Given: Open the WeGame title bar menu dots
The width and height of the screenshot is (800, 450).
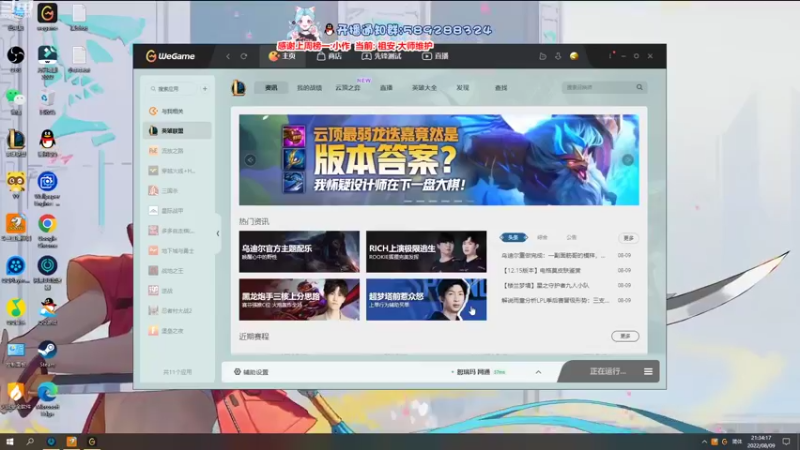Looking at the screenshot, I should [x=610, y=56].
